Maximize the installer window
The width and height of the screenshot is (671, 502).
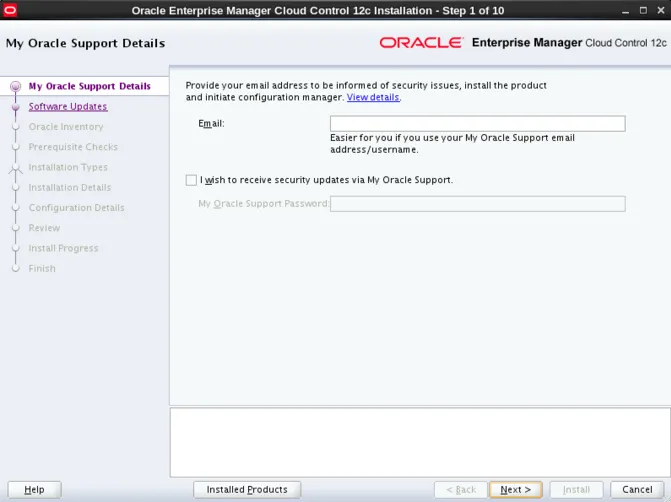point(643,10)
